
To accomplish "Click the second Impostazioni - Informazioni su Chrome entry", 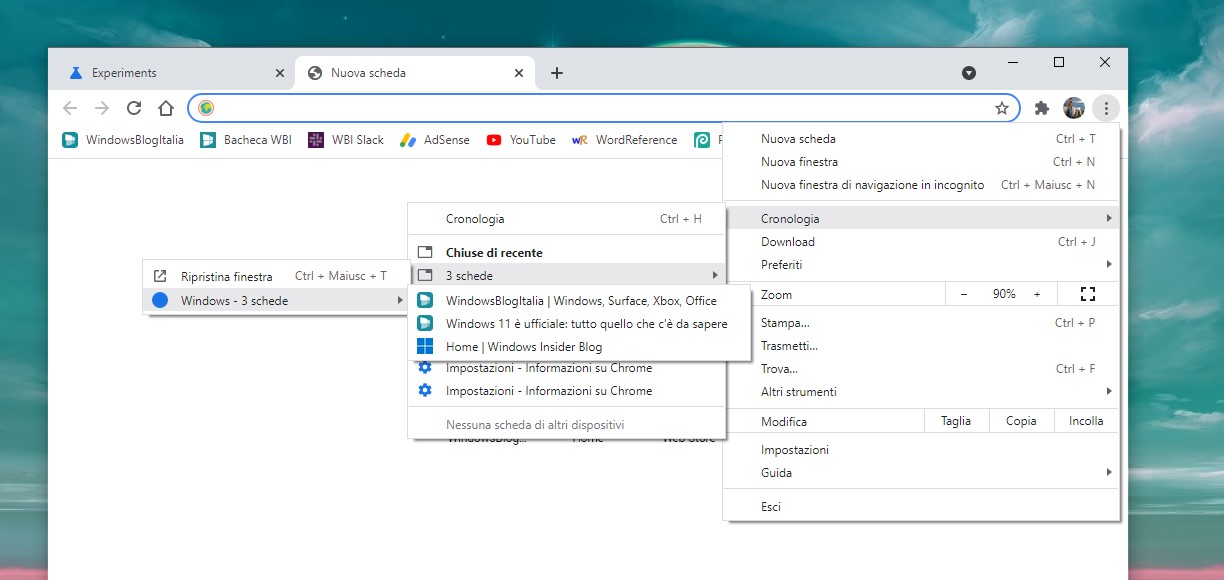I will [x=566, y=391].
